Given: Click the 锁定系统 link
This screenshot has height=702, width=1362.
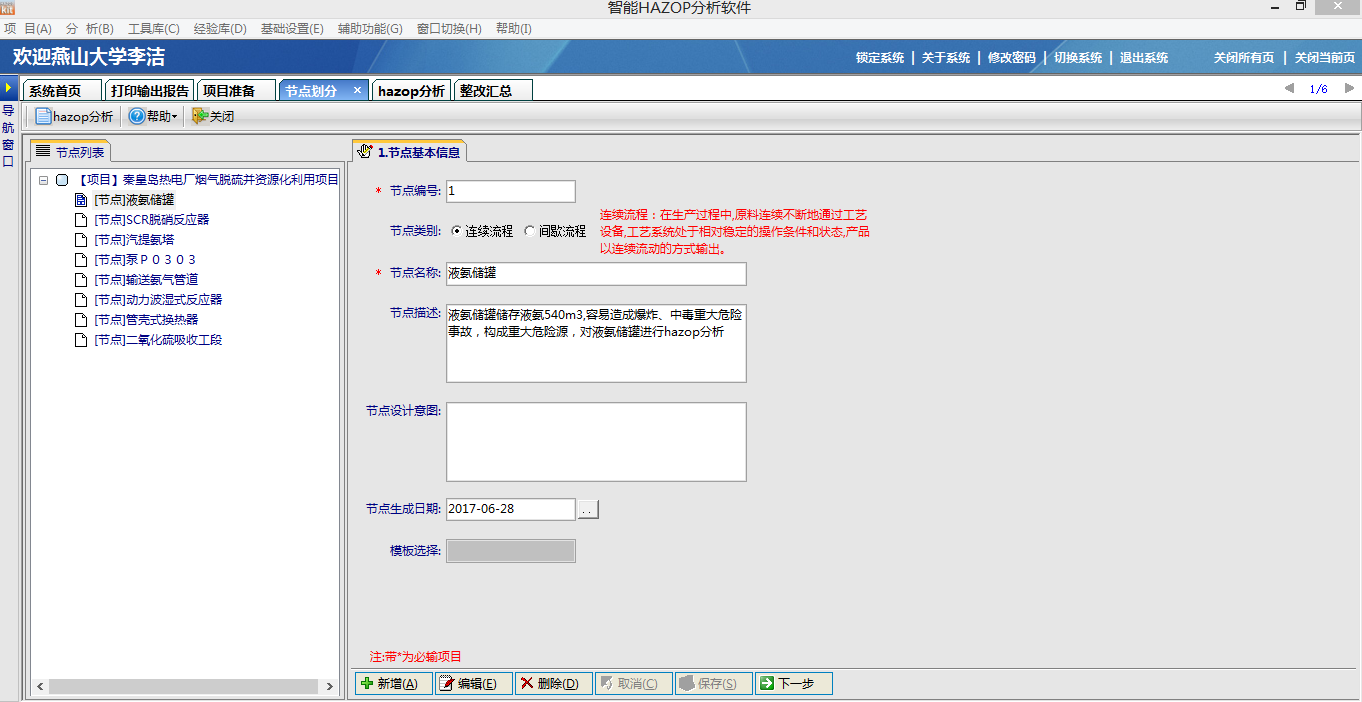Looking at the screenshot, I should 880,58.
